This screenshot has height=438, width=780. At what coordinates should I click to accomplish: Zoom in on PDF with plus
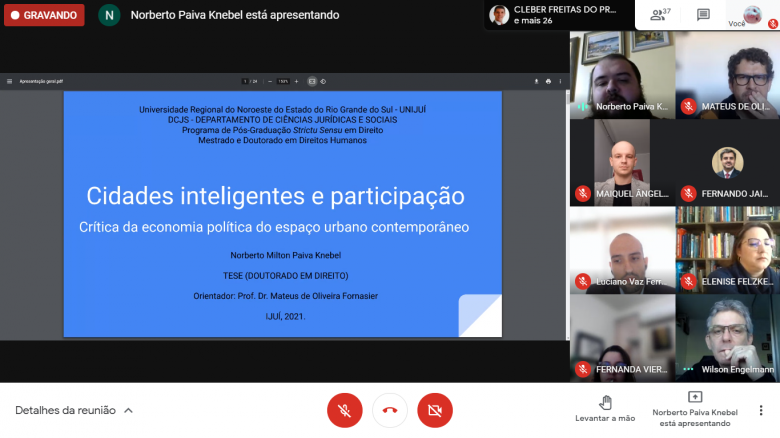point(296,81)
